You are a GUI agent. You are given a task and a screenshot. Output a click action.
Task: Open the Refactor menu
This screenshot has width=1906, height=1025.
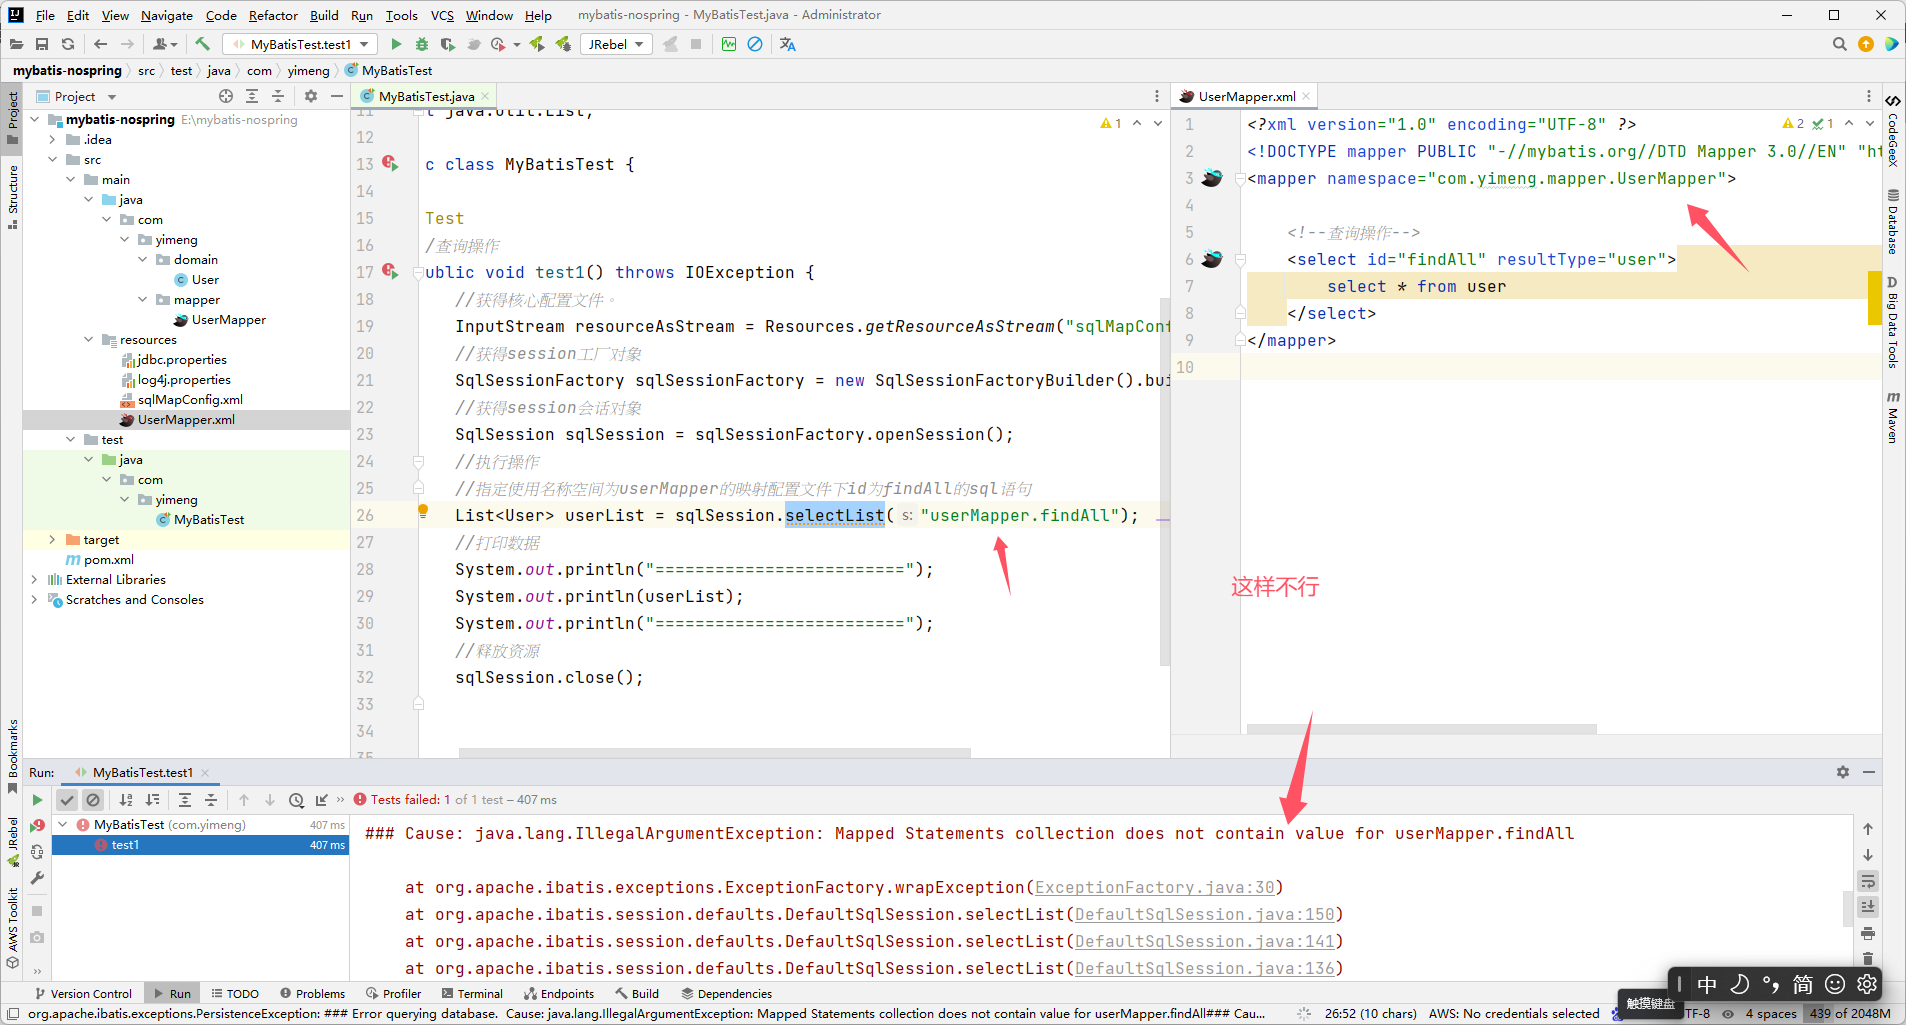pos(273,15)
